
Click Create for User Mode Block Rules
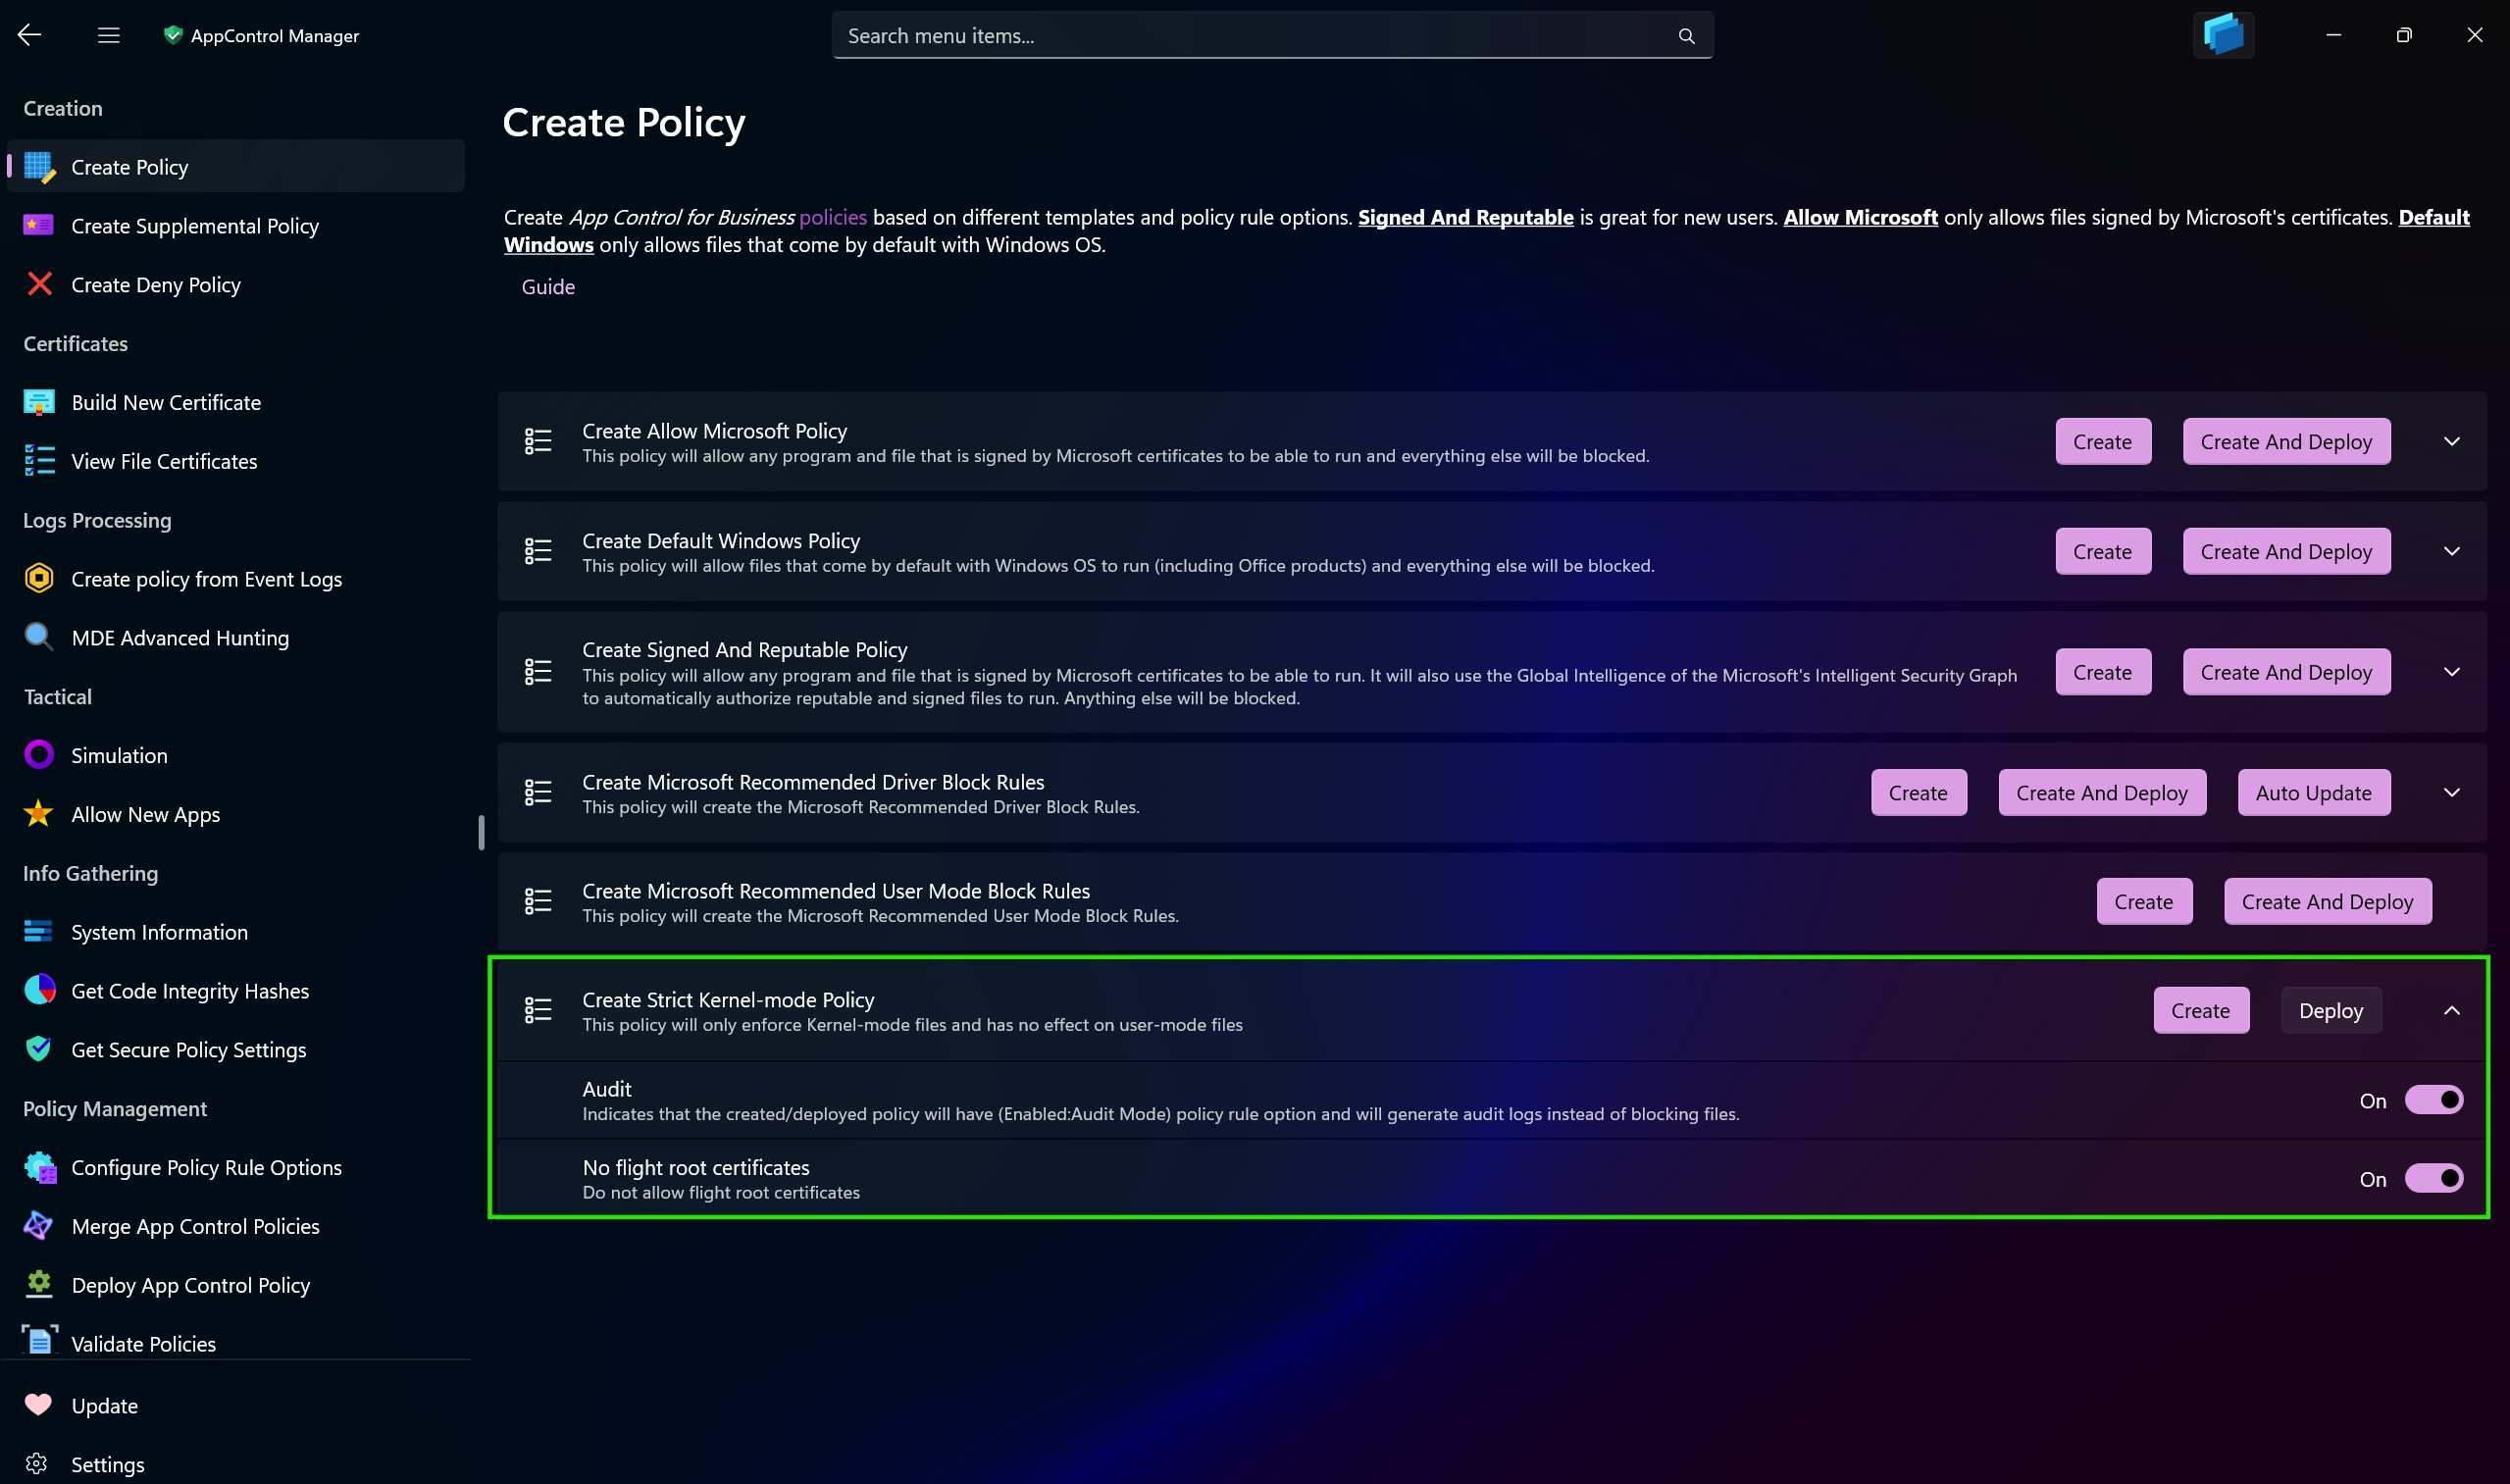[x=2144, y=901]
